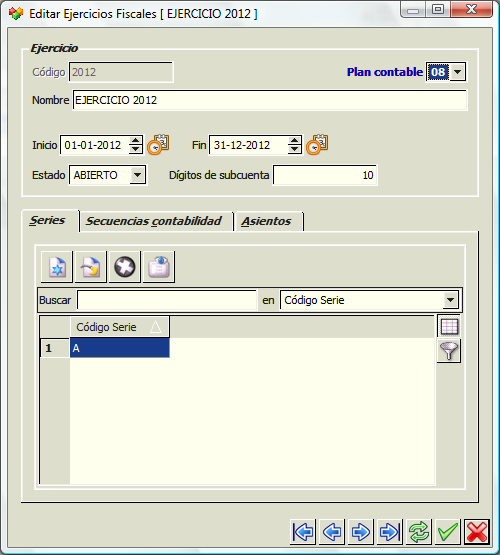The width and height of the screenshot is (500, 555).
Task: Refresh data with the green arrows button
Action: (419, 531)
